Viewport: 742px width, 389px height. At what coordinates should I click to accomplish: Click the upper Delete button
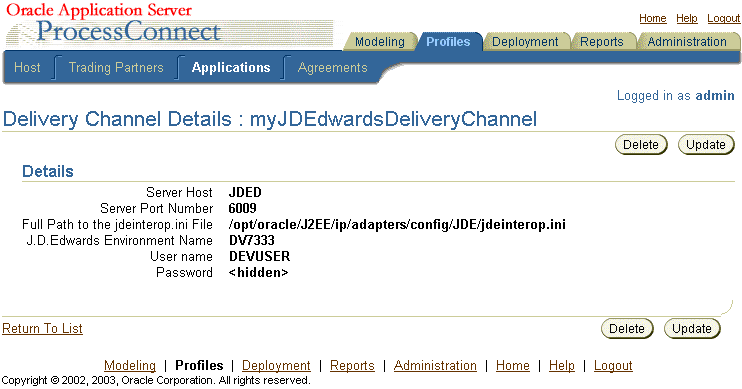tap(641, 145)
